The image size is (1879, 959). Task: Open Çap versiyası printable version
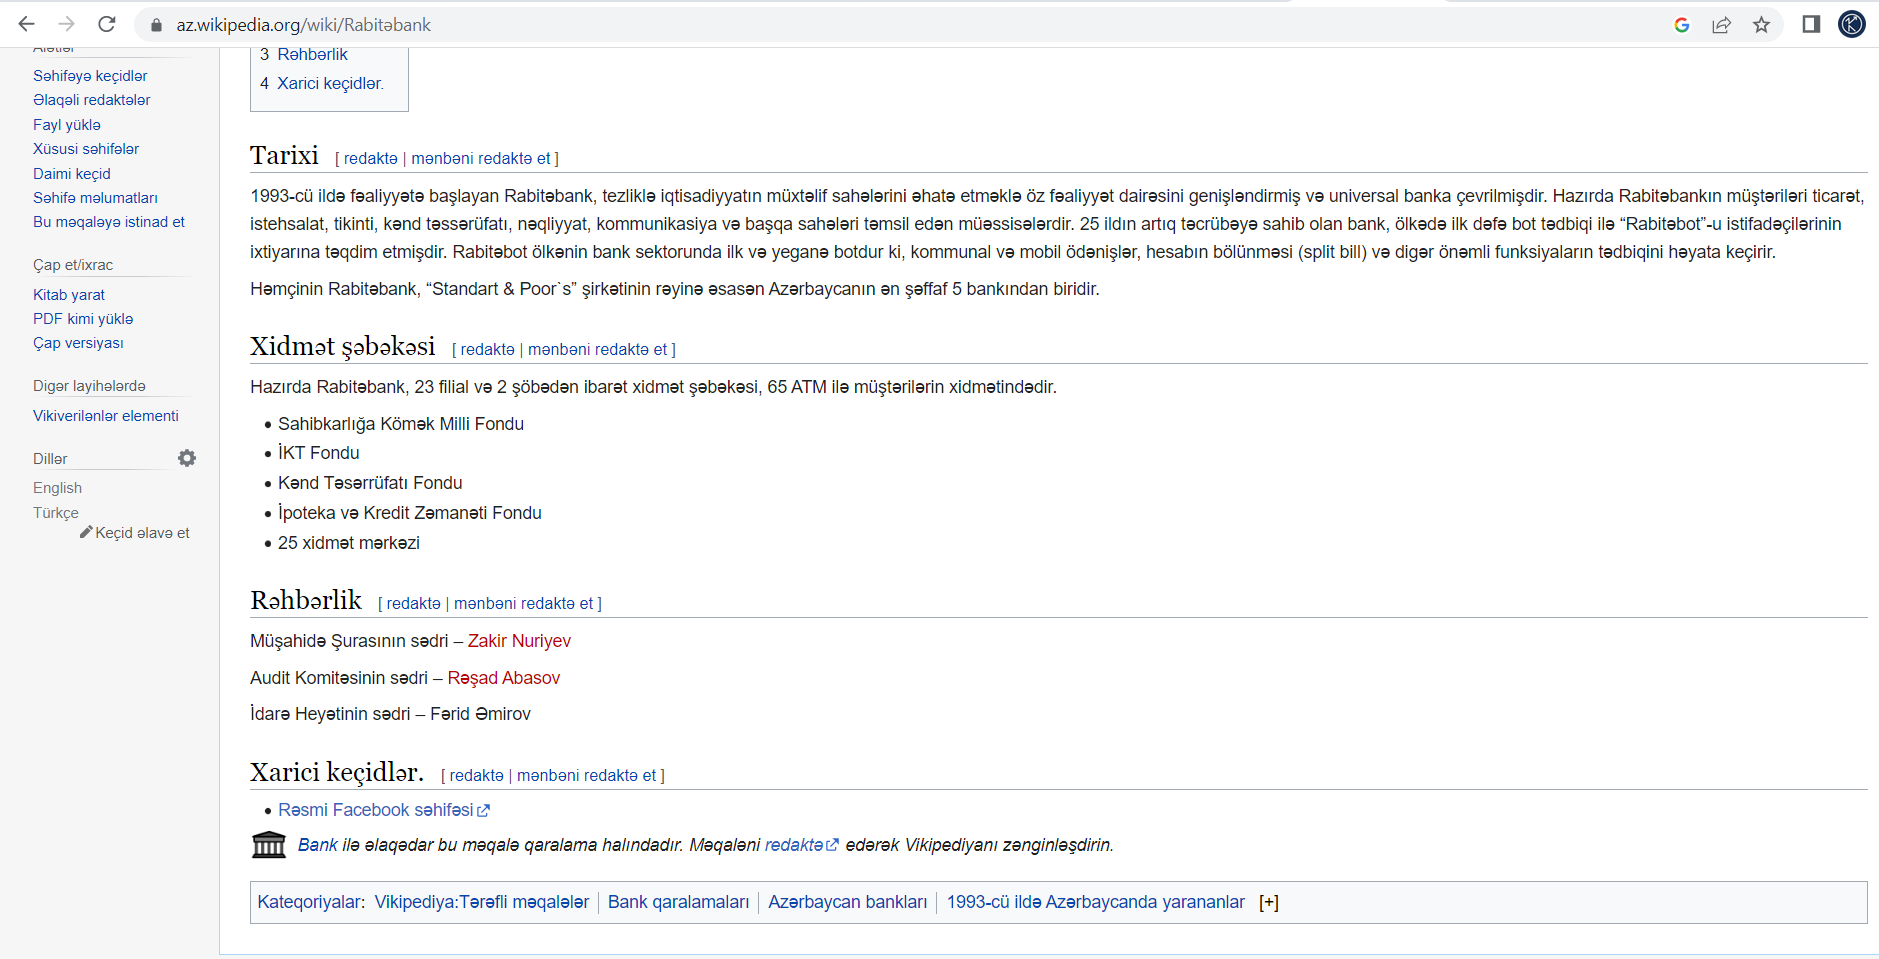78,343
